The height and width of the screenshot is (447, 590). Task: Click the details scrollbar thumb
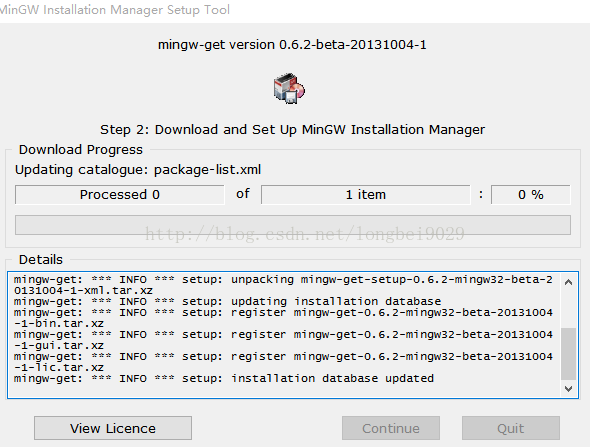569,354
